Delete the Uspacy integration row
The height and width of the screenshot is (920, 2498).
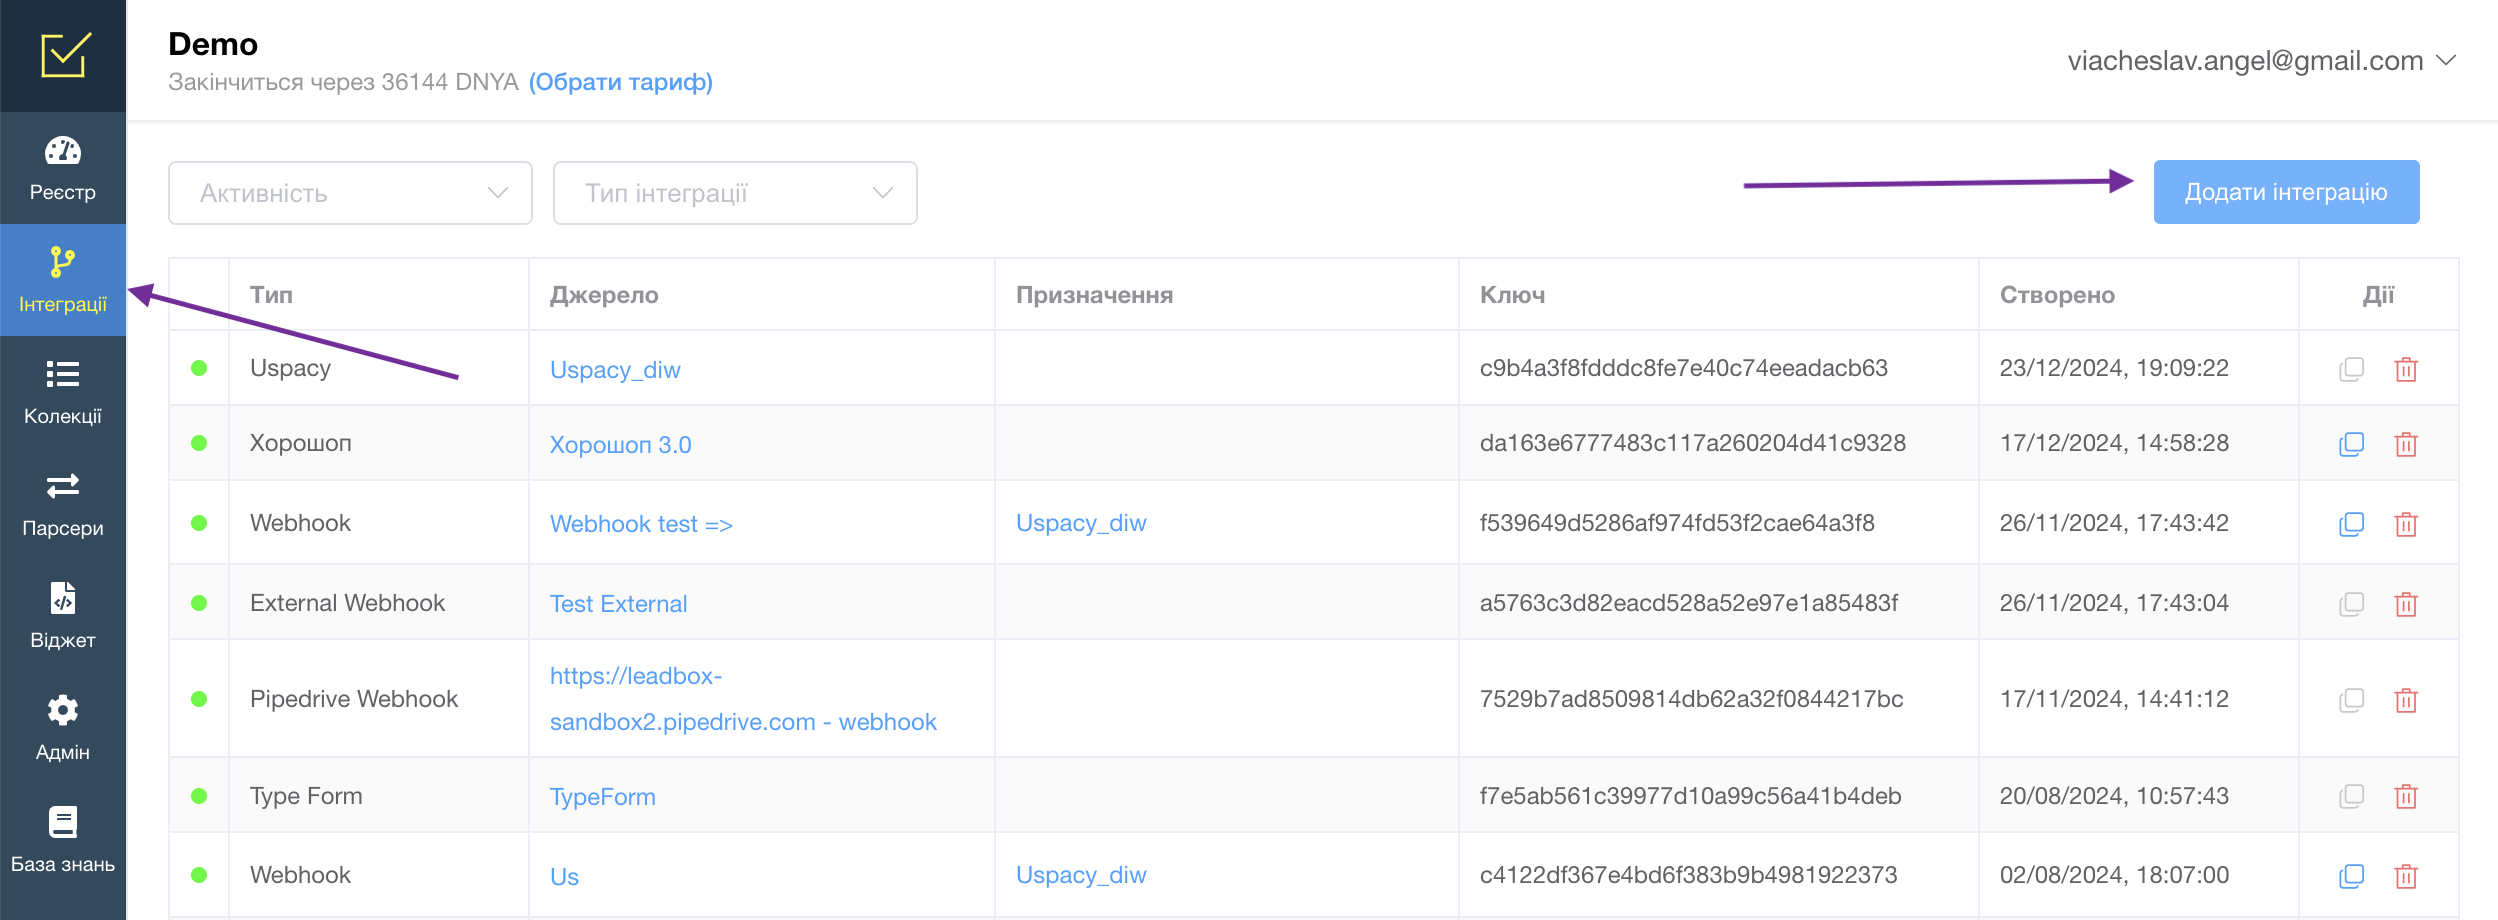pyautogui.click(x=2406, y=369)
